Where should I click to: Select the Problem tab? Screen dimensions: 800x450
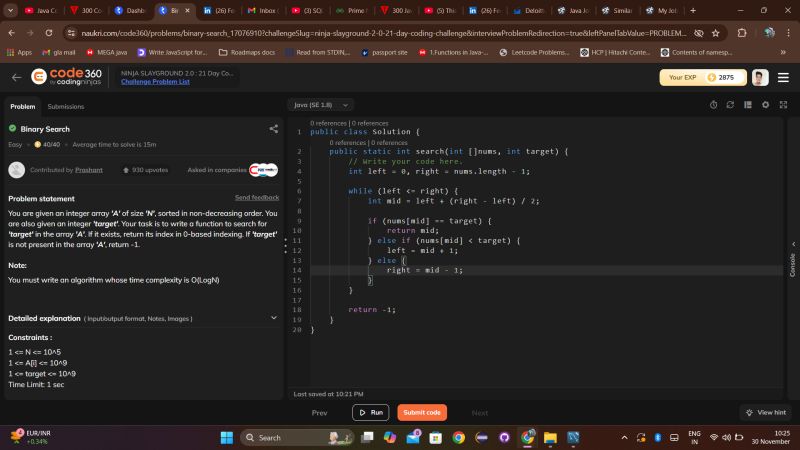pyautogui.click(x=22, y=106)
